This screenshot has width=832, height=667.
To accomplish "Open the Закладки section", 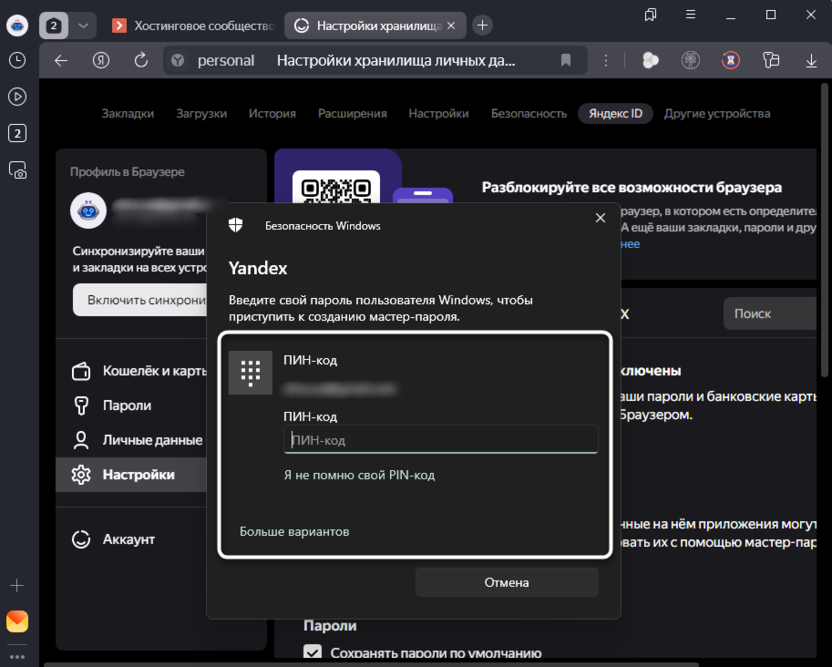I will click(x=128, y=114).
